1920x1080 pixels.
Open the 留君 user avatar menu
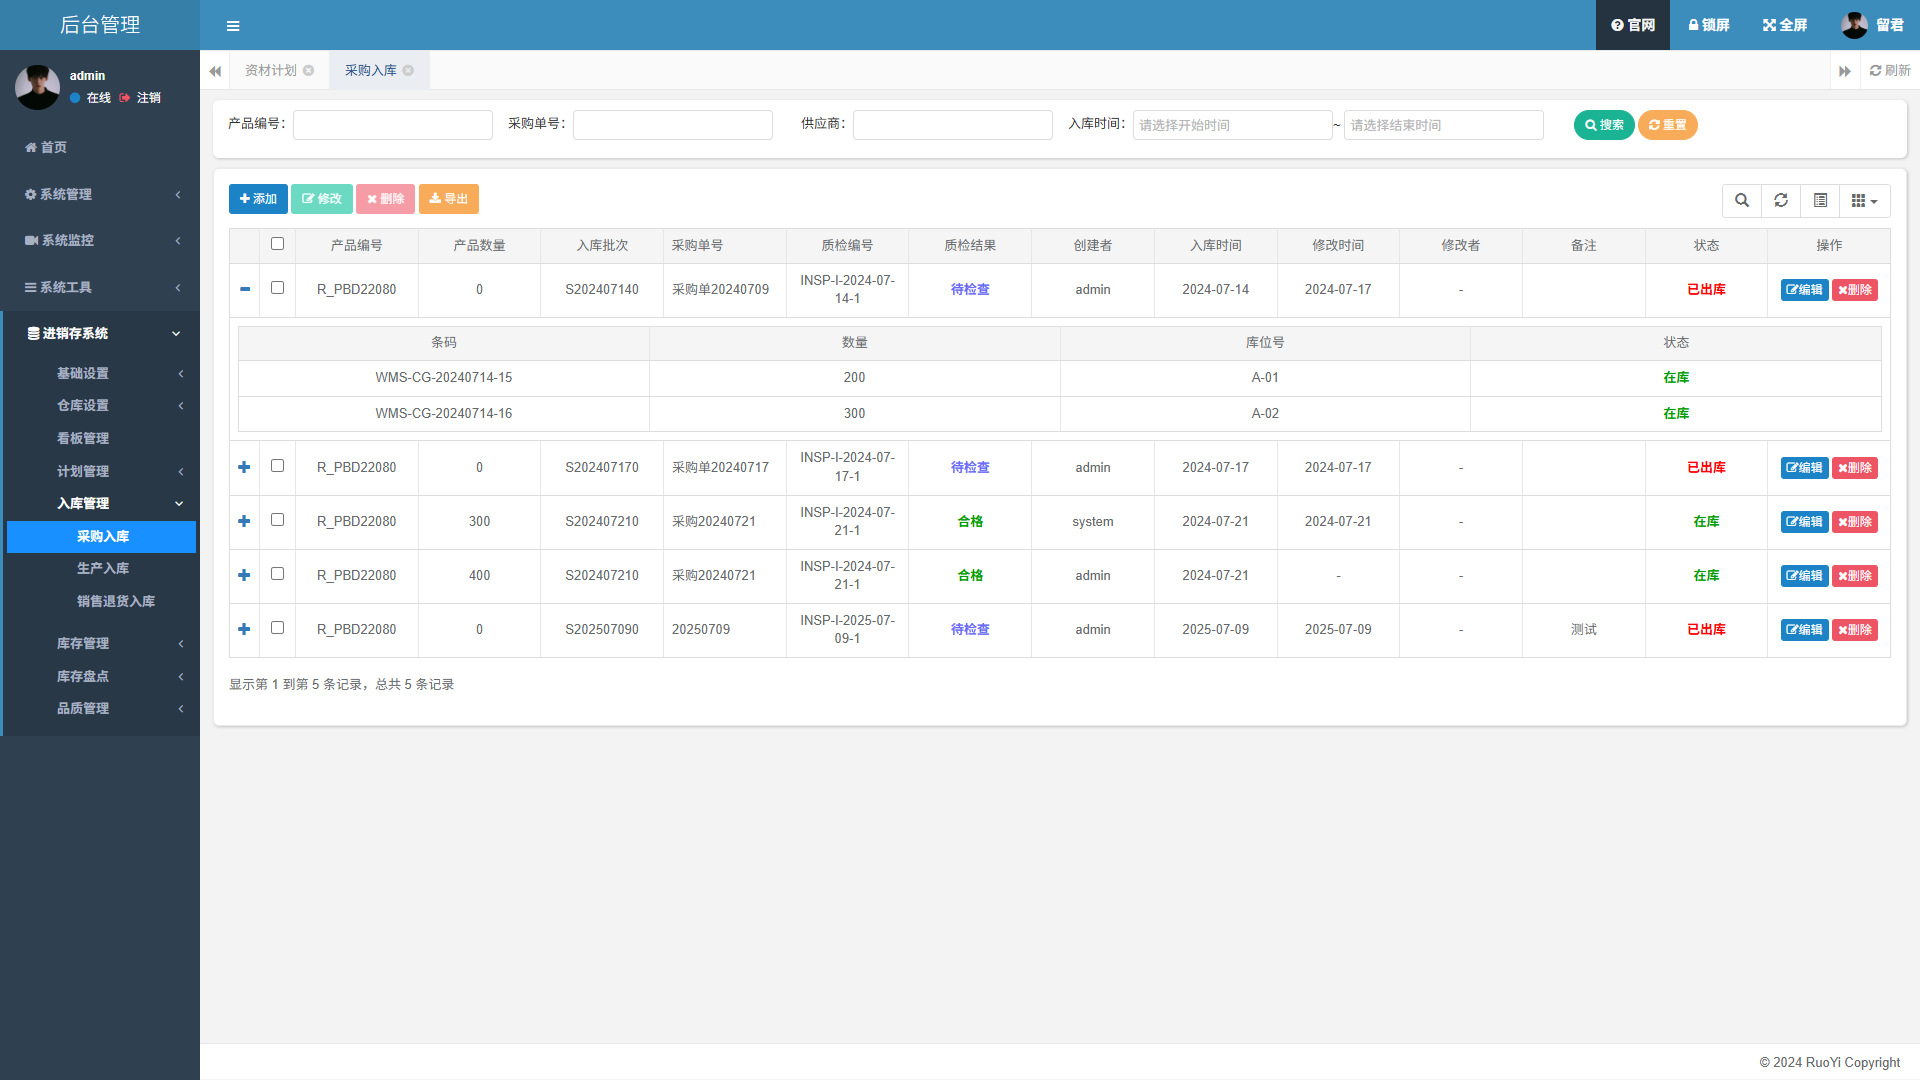[x=1872, y=25]
